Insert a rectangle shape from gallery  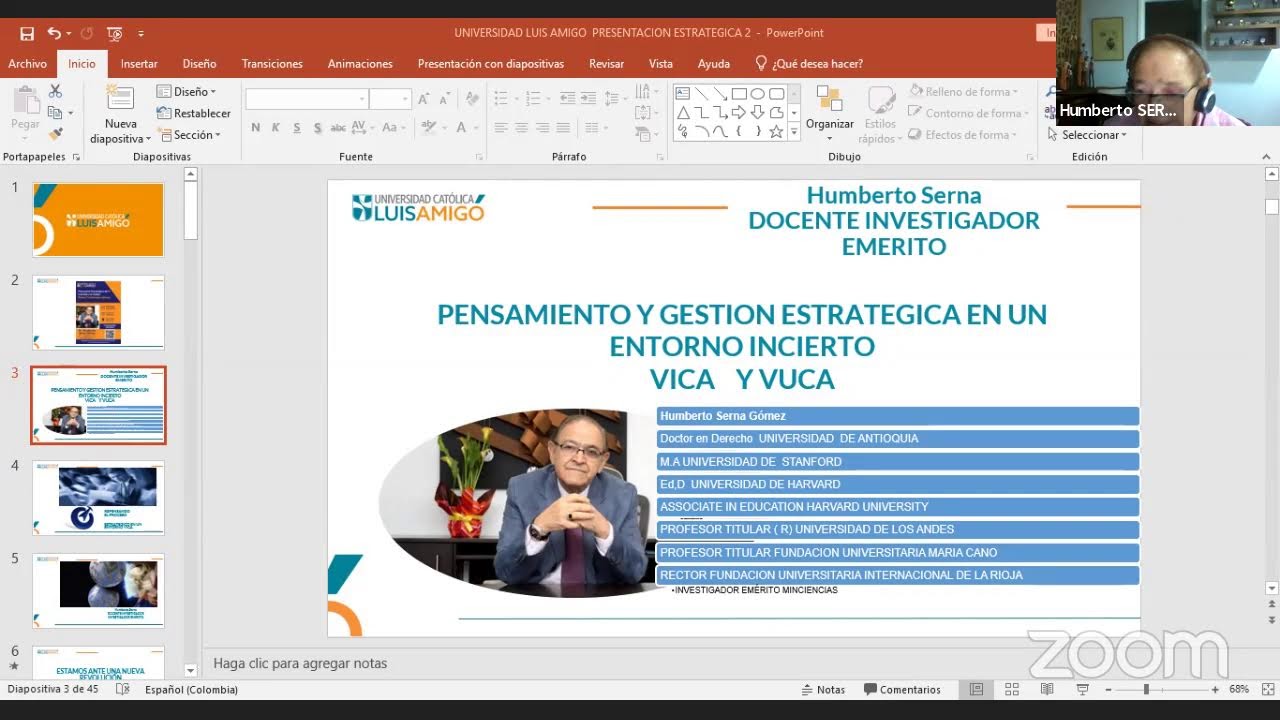[x=739, y=94]
